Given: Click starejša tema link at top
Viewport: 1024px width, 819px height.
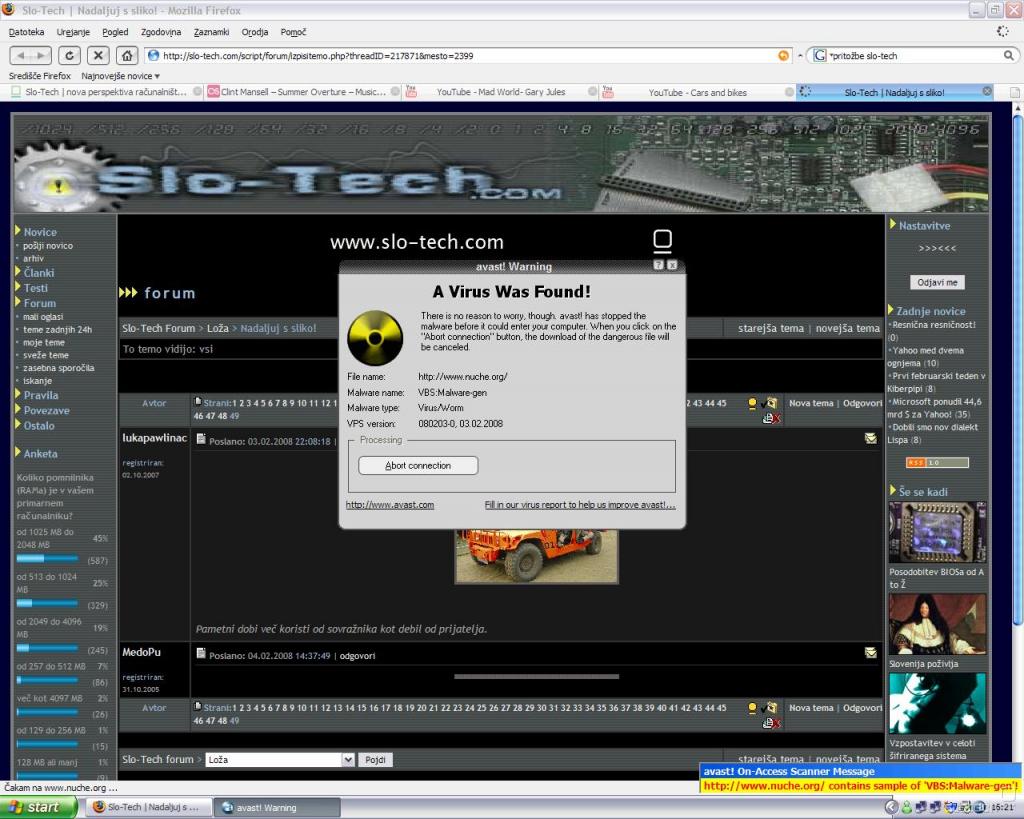Looking at the screenshot, I should (x=771, y=328).
